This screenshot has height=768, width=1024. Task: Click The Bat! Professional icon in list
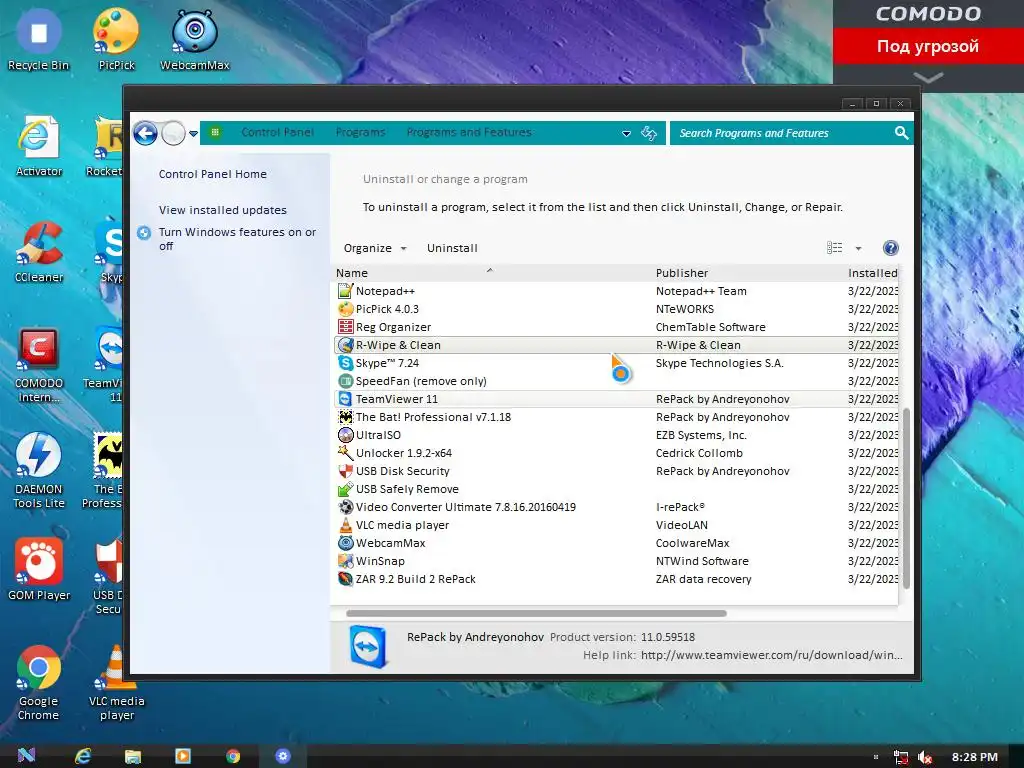[345, 417]
